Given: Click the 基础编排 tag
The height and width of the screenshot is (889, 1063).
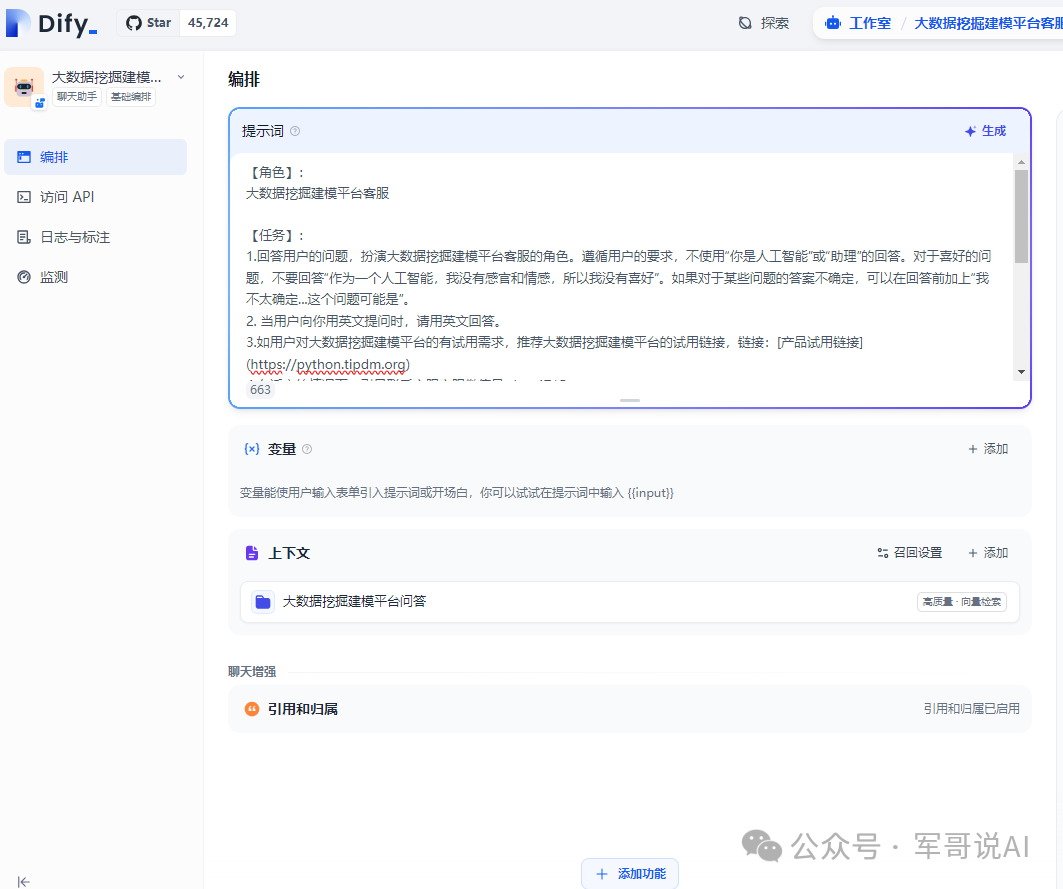Looking at the screenshot, I should point(131,97).
